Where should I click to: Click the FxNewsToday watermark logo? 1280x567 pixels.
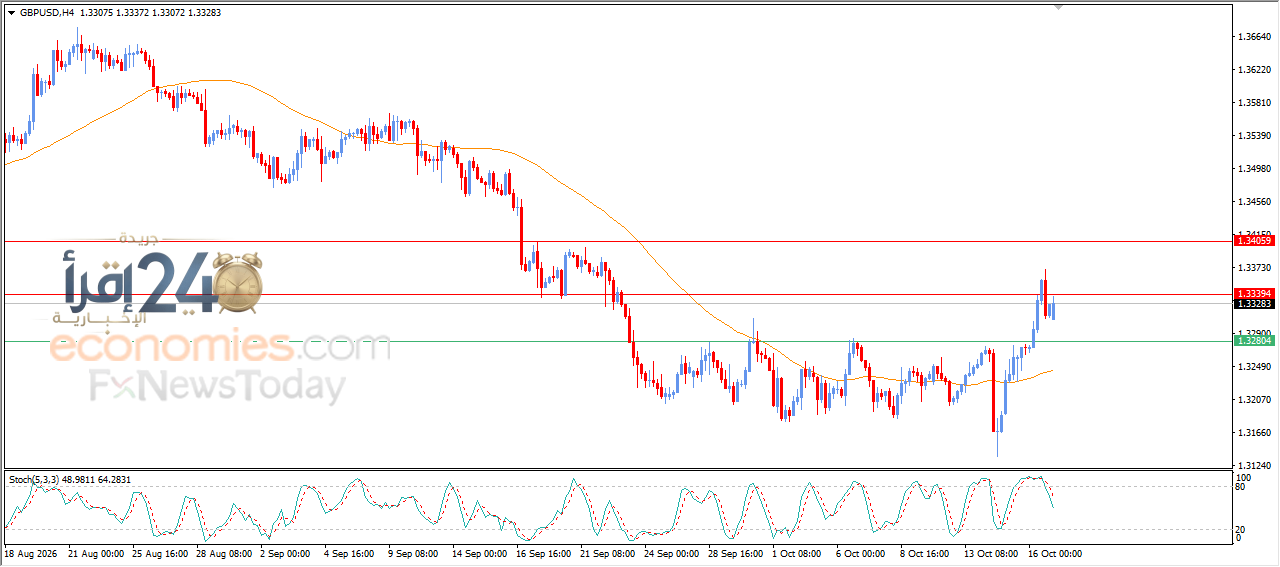[218, 385]
